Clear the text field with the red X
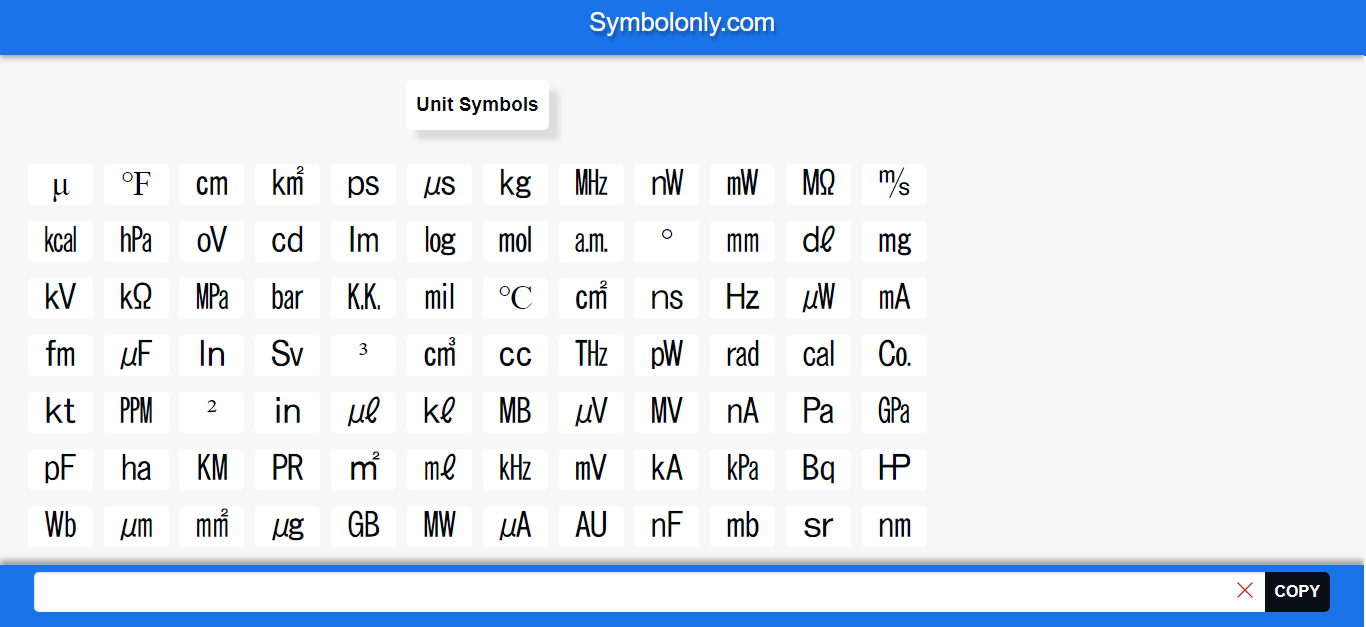The height and width of the screenshot is (627, 1366). (1245, 591)
